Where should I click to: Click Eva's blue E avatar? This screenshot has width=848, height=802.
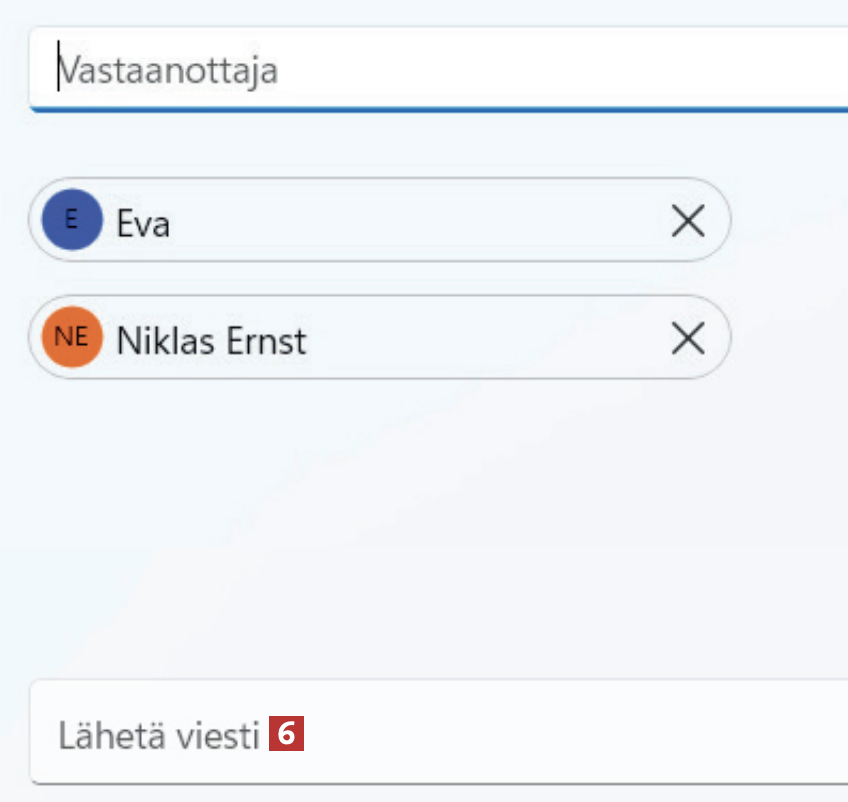[x=72, y=220]
